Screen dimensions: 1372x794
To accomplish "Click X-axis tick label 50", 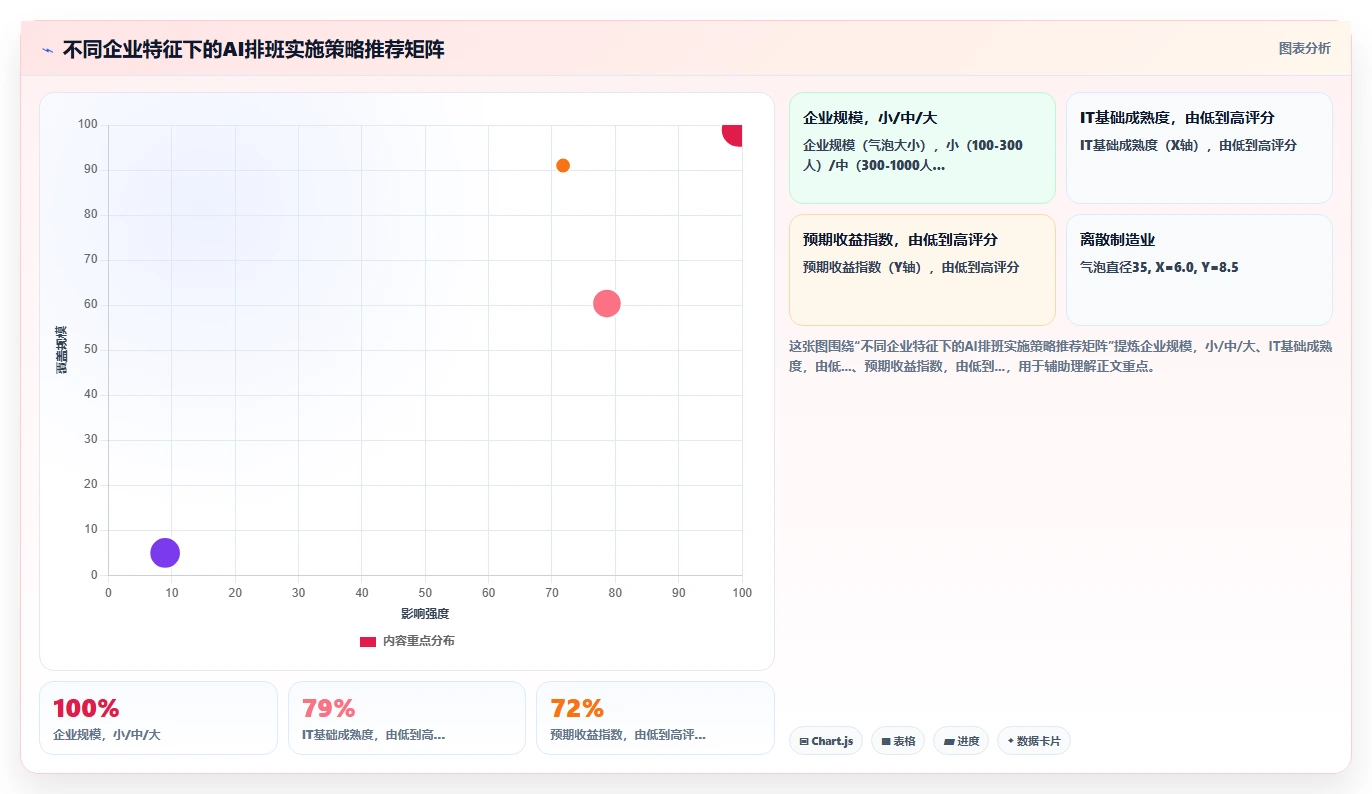I will (x=425, y=593).
